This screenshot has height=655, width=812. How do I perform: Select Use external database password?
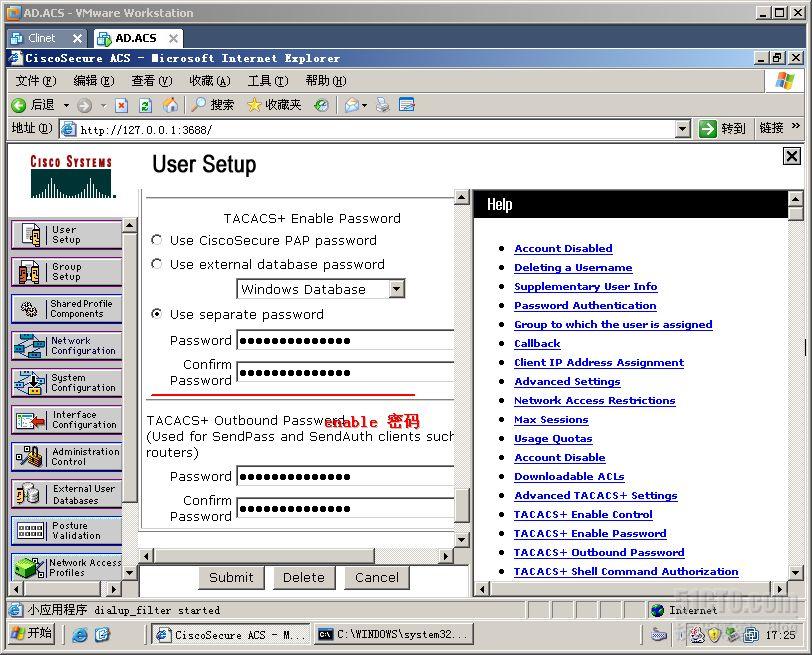tap(156, 264)
